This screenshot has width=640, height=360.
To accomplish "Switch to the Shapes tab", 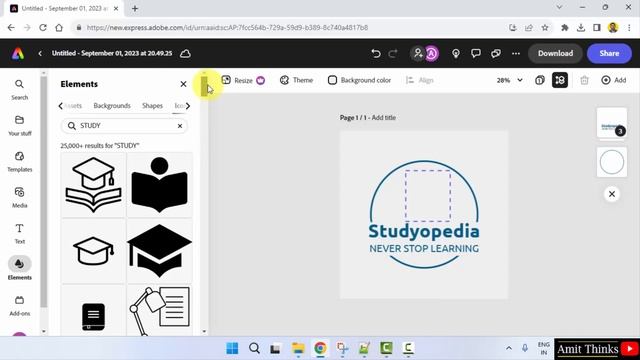I will click(152, 106).
